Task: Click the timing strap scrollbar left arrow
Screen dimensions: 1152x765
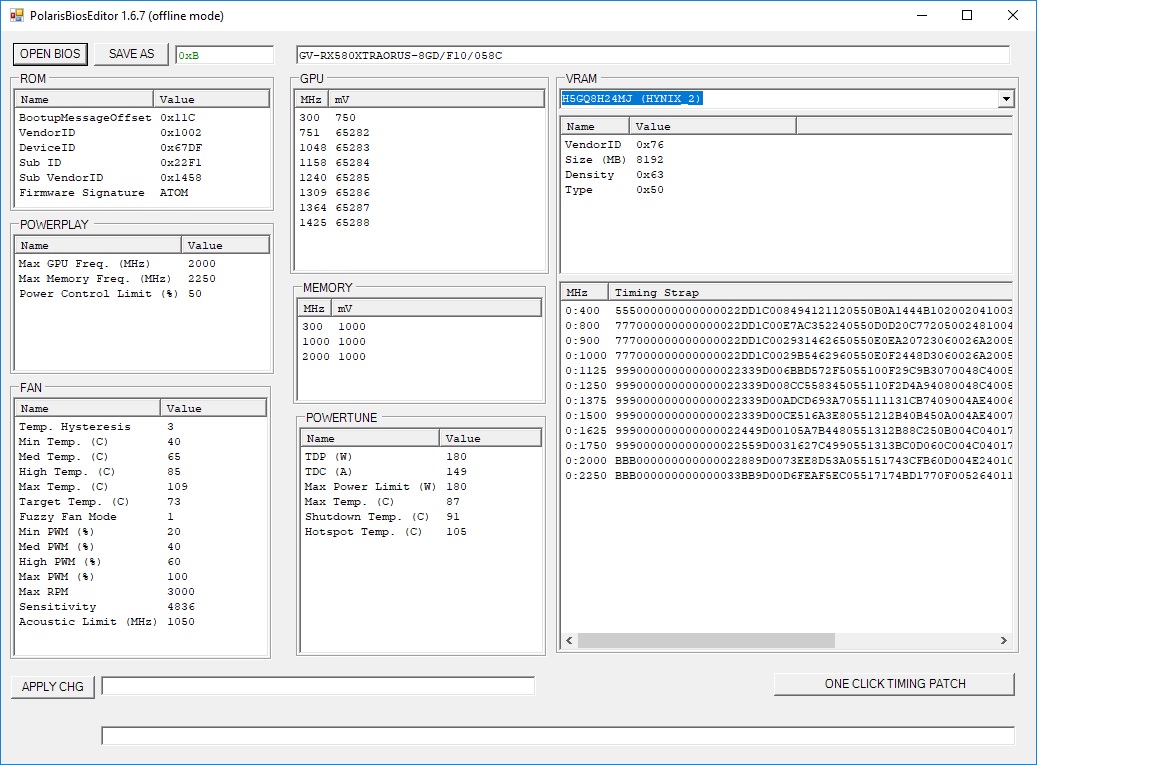Action: point(569,641)
